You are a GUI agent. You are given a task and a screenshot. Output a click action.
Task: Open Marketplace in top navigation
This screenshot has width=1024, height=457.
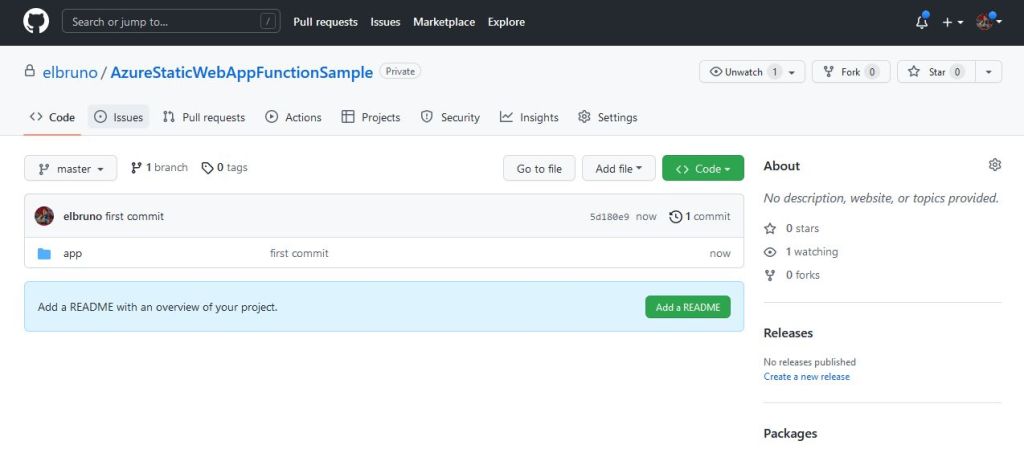click(x=444, y=22)
